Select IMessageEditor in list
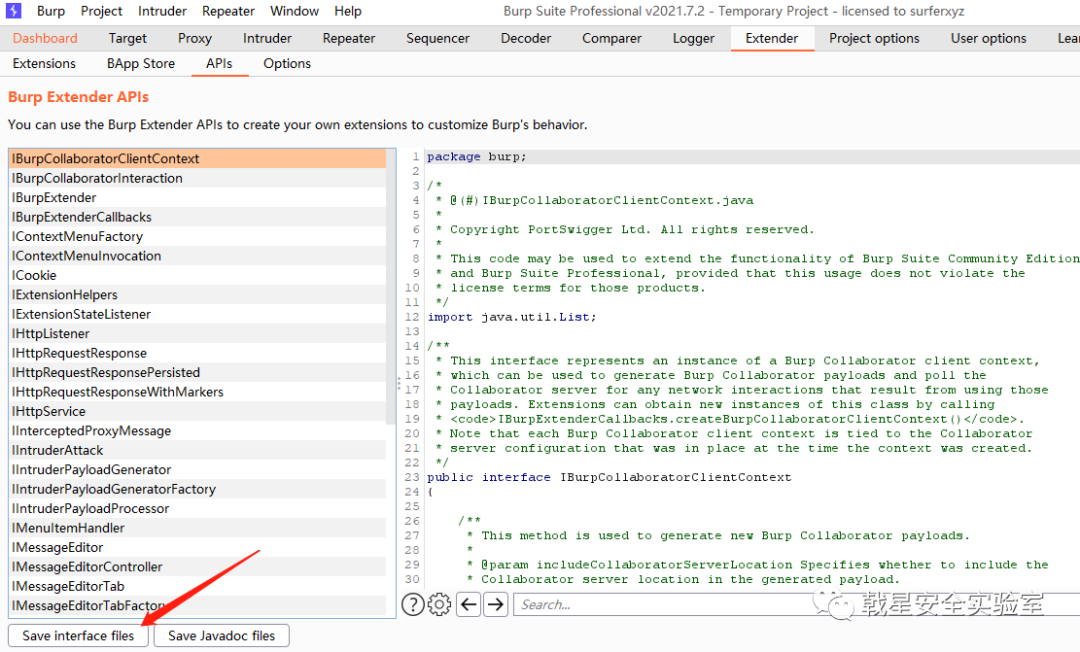Screen dimensions: 1080x652 pos(197,547)
